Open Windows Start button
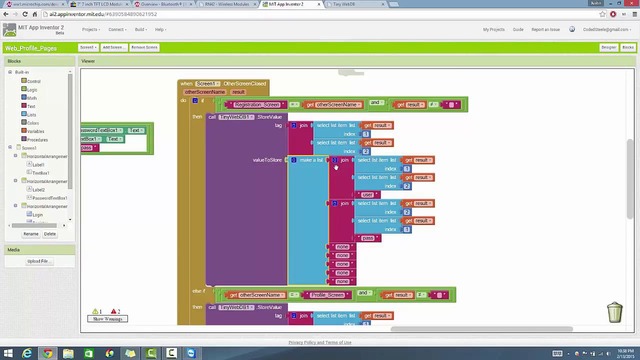Viewport: 640px width, 360px height. click(x=8, y=353)
